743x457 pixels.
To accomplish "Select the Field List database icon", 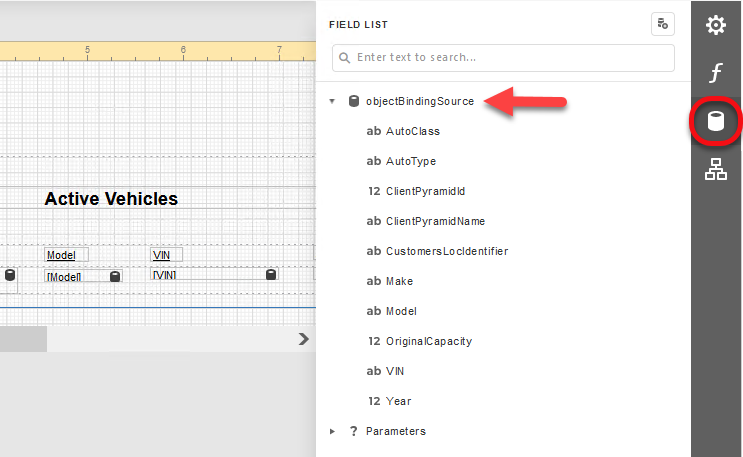I will click(x=716, y=122).
